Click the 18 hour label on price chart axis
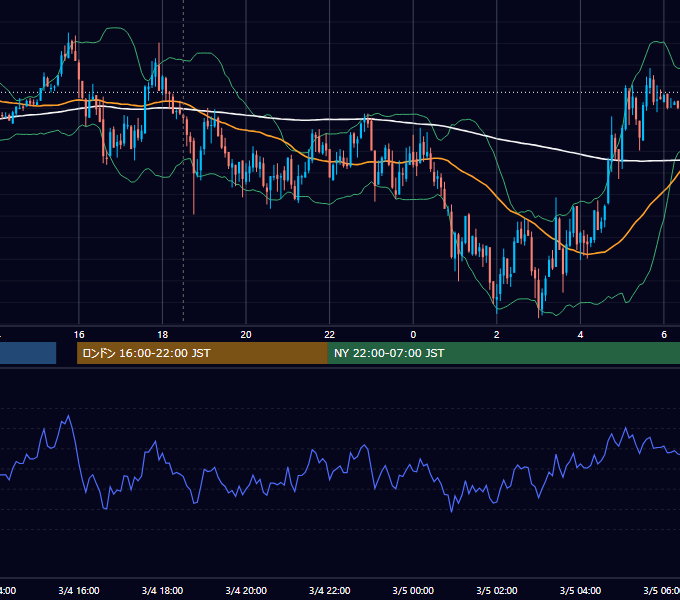 click(x=162, y=335)
